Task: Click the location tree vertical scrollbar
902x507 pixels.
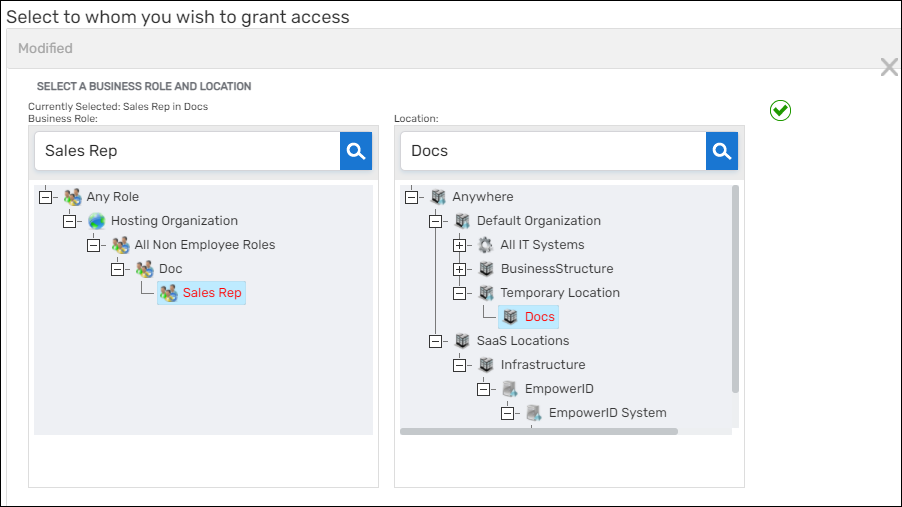Action: [736, 290]
